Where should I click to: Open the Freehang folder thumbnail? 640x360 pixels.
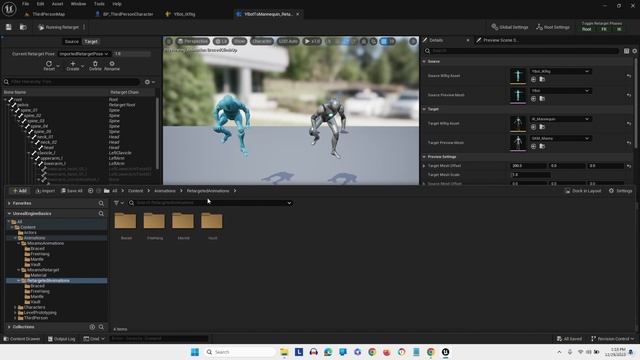point(154,222)
